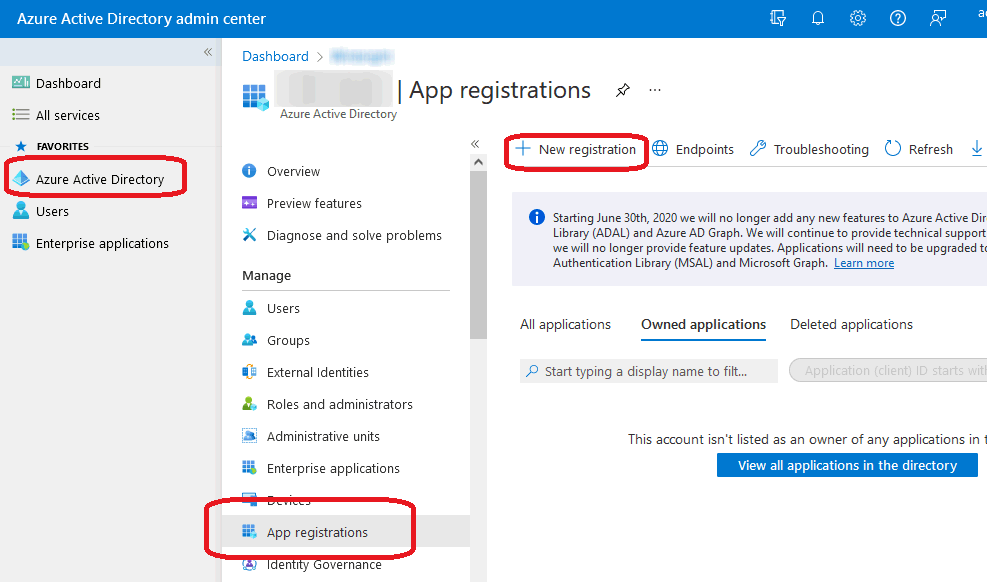Open External Identities

click(x=318, y=373)
